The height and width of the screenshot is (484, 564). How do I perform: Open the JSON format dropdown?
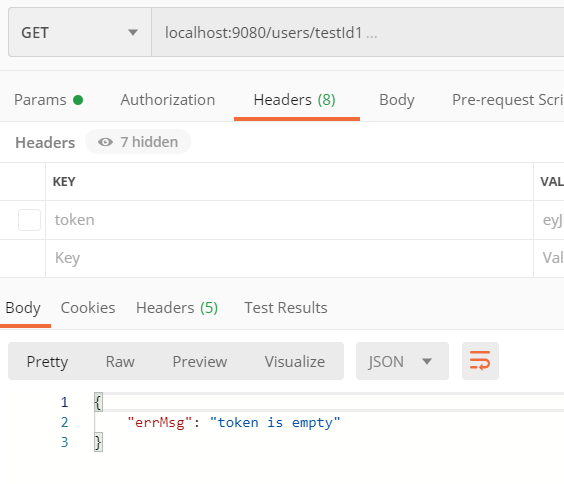point(402,361)
